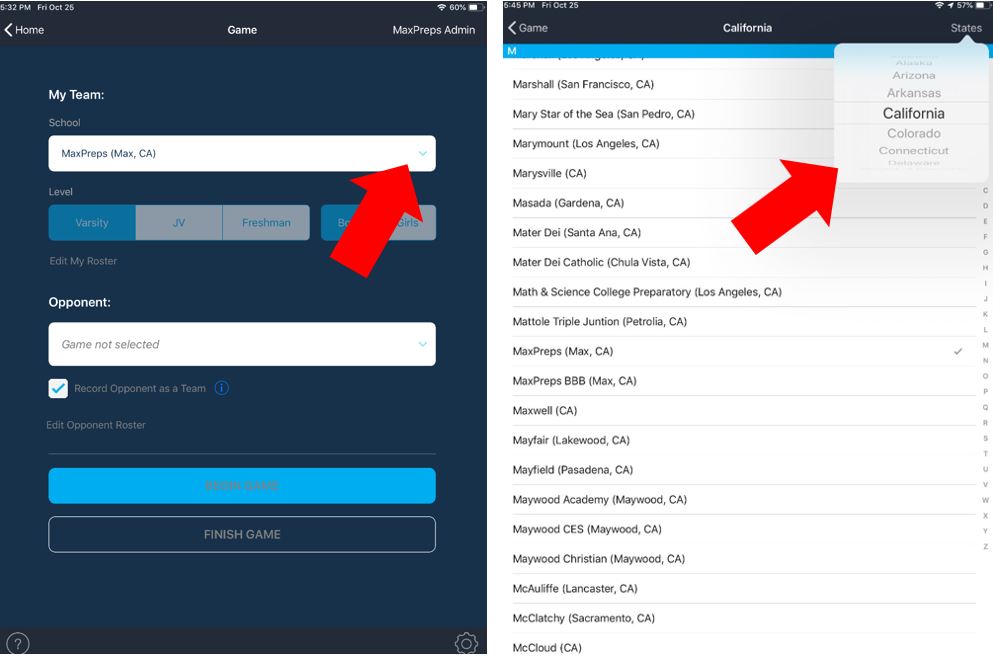Choose Maxwell (CA)
The image size is (993, 658).
(742, 410)
